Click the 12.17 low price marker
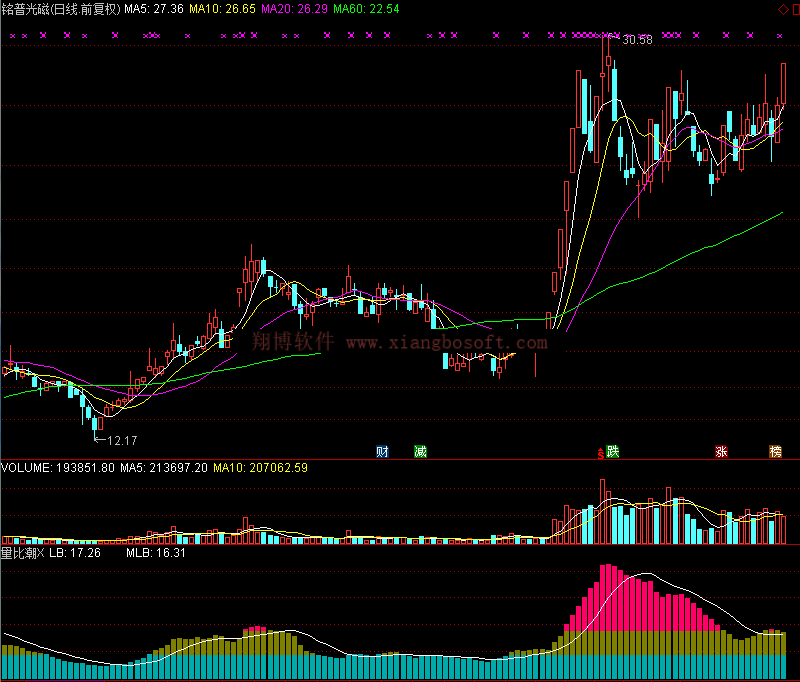 point(121,440)
